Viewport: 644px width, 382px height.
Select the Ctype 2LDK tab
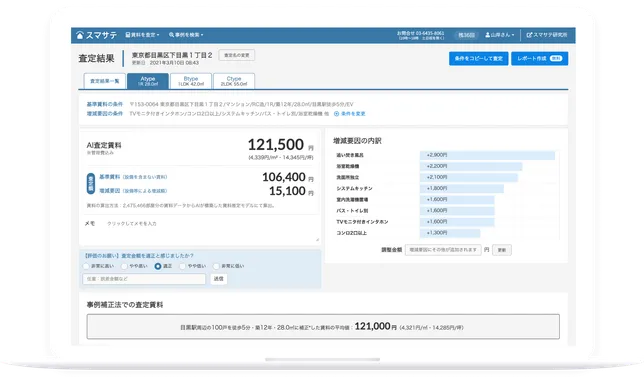point(234,81)
